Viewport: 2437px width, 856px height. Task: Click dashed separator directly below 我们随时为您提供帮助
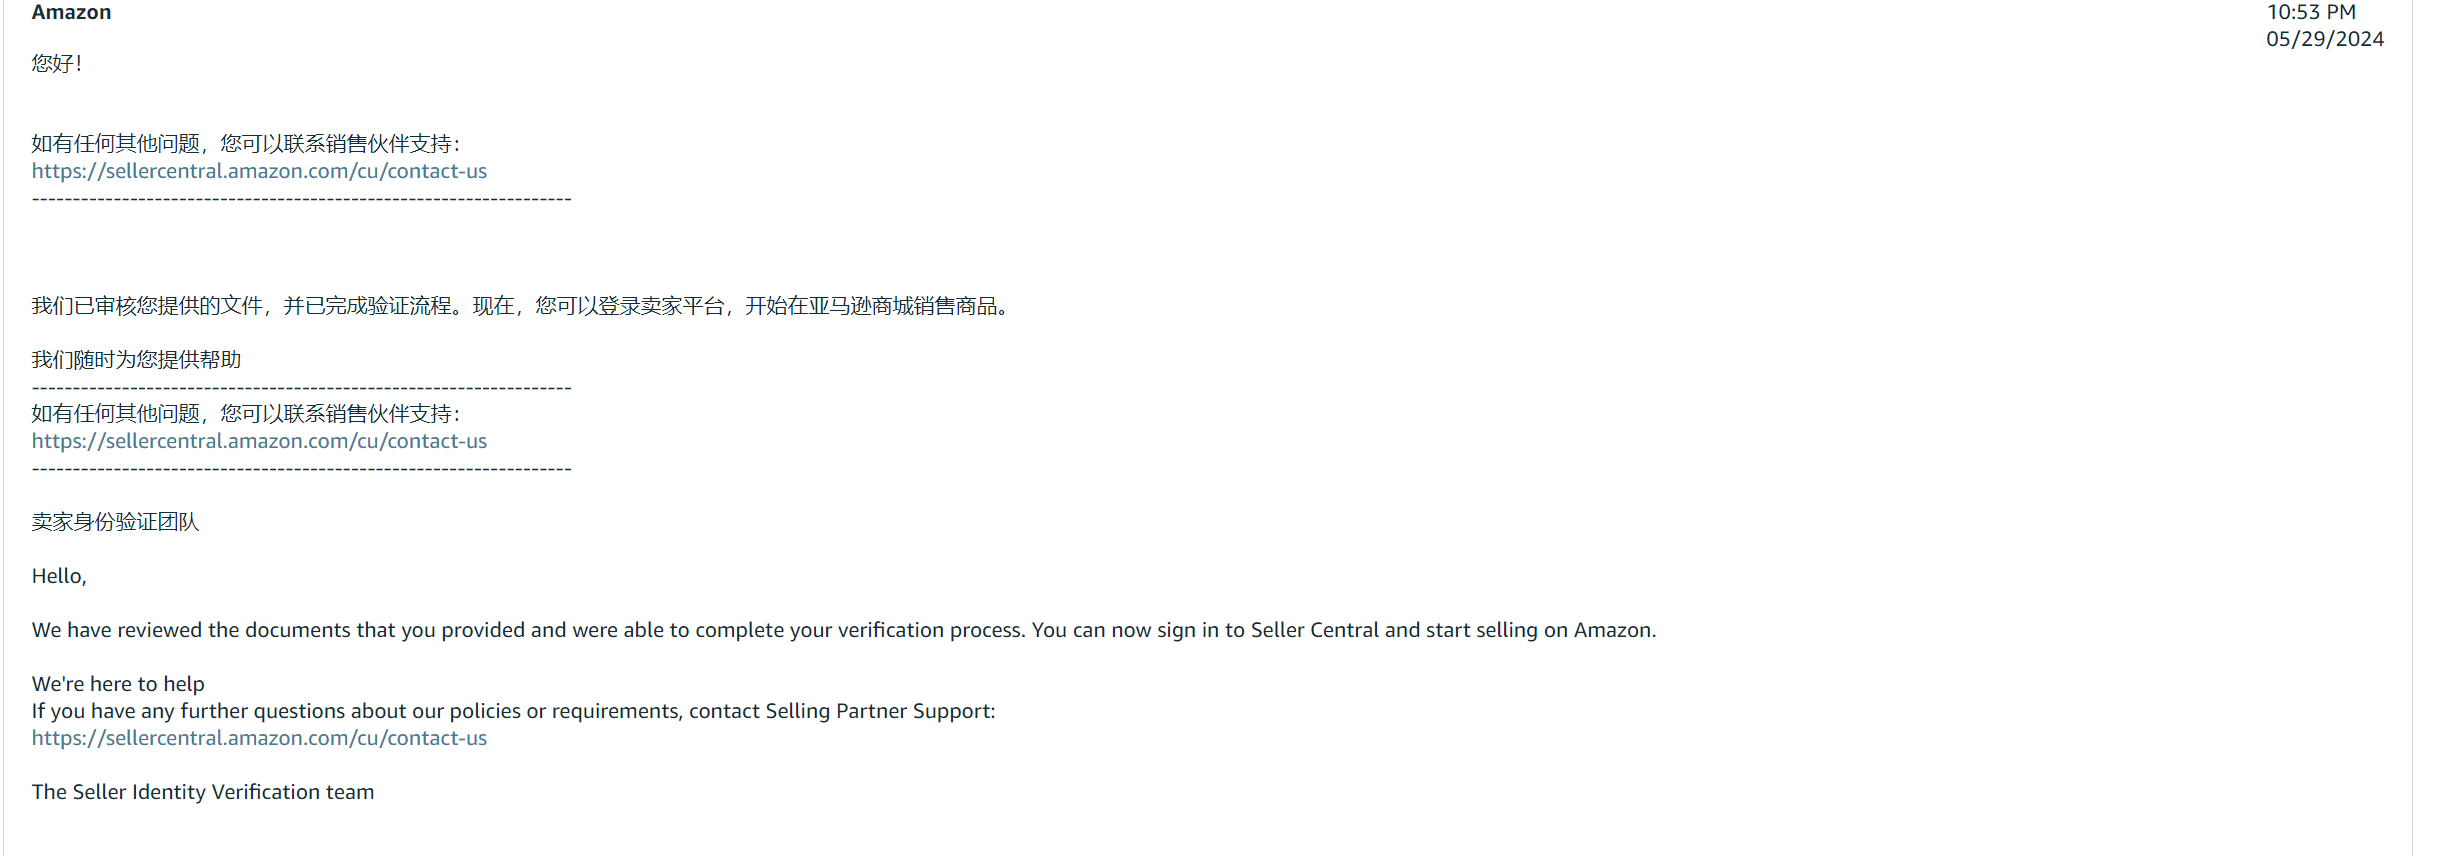(x=301, y=388)
